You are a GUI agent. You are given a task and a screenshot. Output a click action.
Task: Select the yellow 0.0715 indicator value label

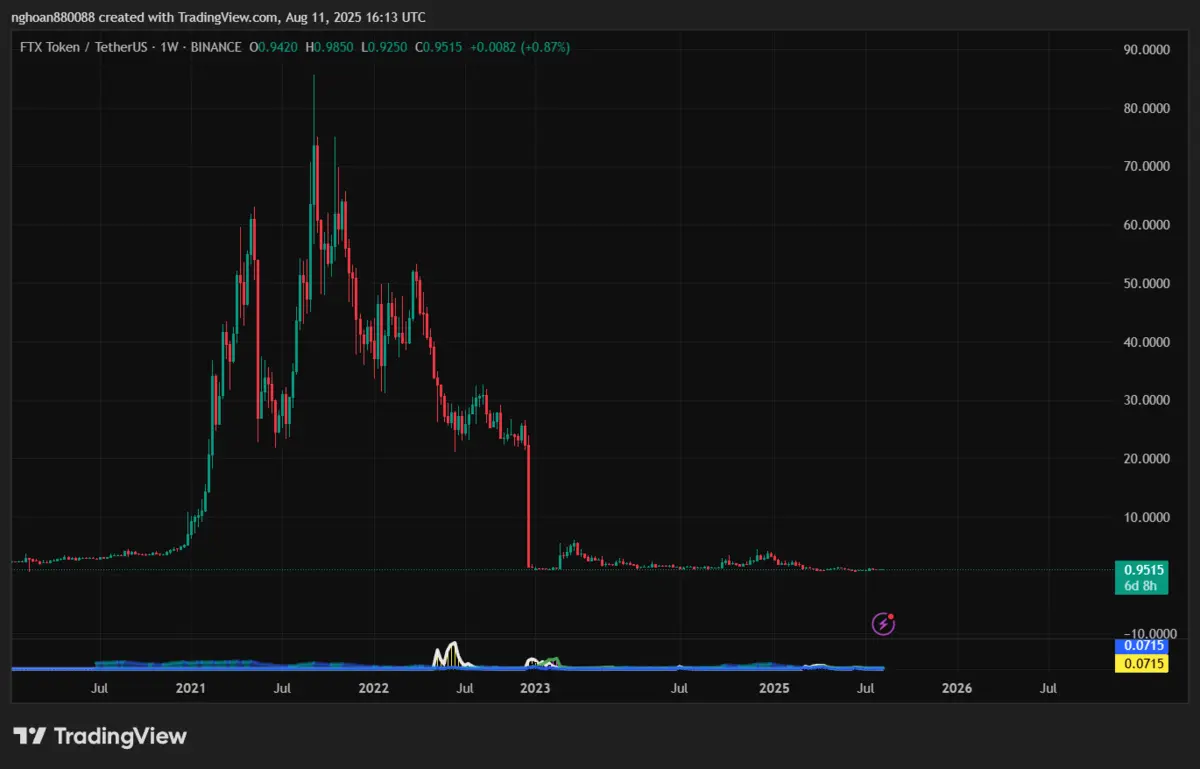(1140, 663)
